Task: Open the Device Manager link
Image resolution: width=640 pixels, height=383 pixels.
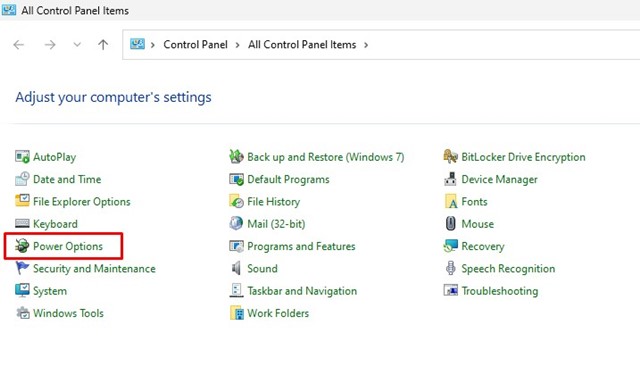Action: (x=499, y=180)
